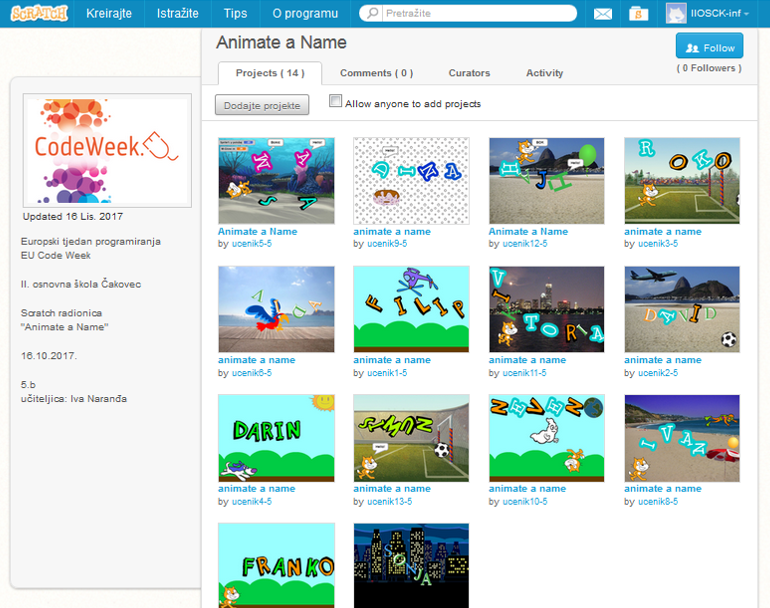Open Istražite menu
770x608 pixels.
tap(177, 13)
